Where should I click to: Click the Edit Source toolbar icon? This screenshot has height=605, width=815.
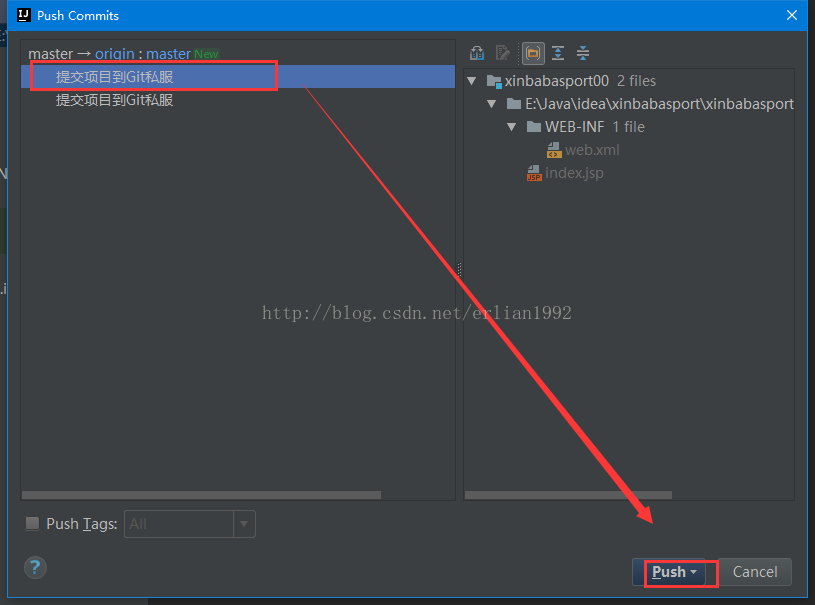[503, 53]
